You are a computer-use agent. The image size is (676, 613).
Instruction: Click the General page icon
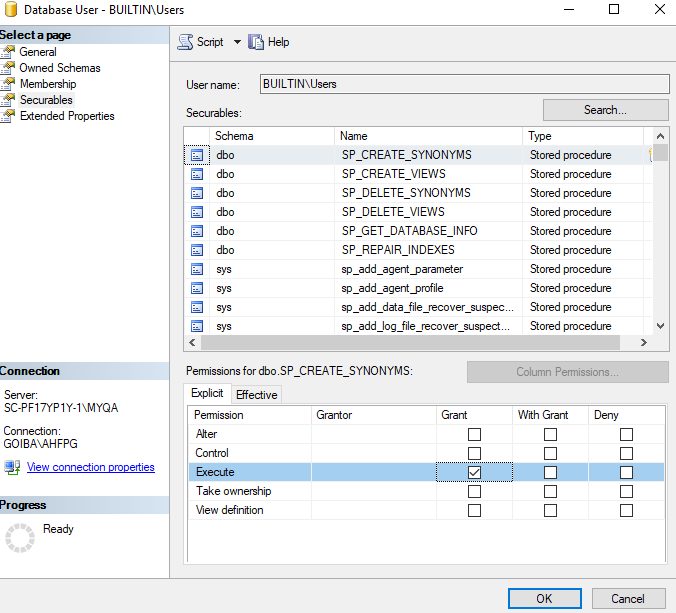pyautogui.click(x=8, y=52)
